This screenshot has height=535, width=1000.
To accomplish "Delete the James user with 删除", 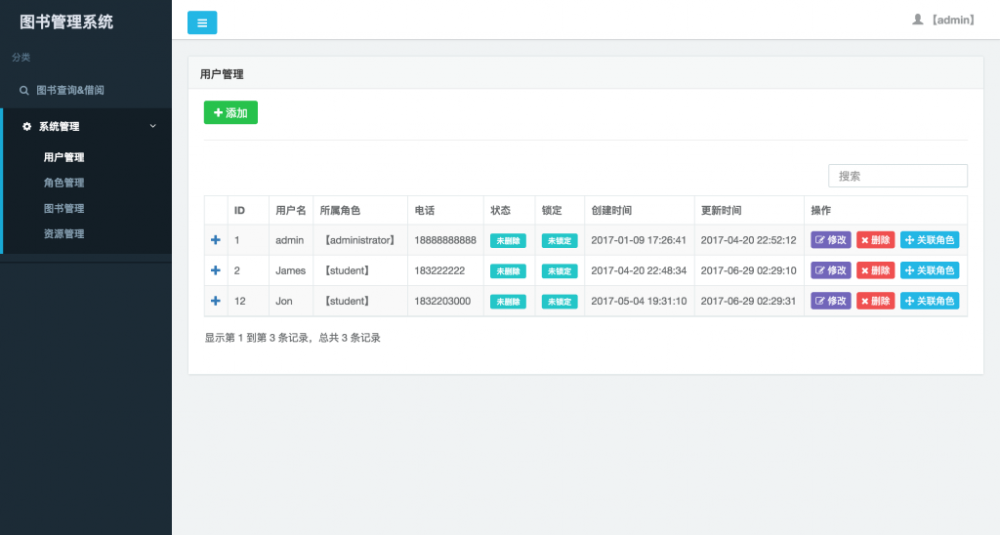I will [875, 270].
